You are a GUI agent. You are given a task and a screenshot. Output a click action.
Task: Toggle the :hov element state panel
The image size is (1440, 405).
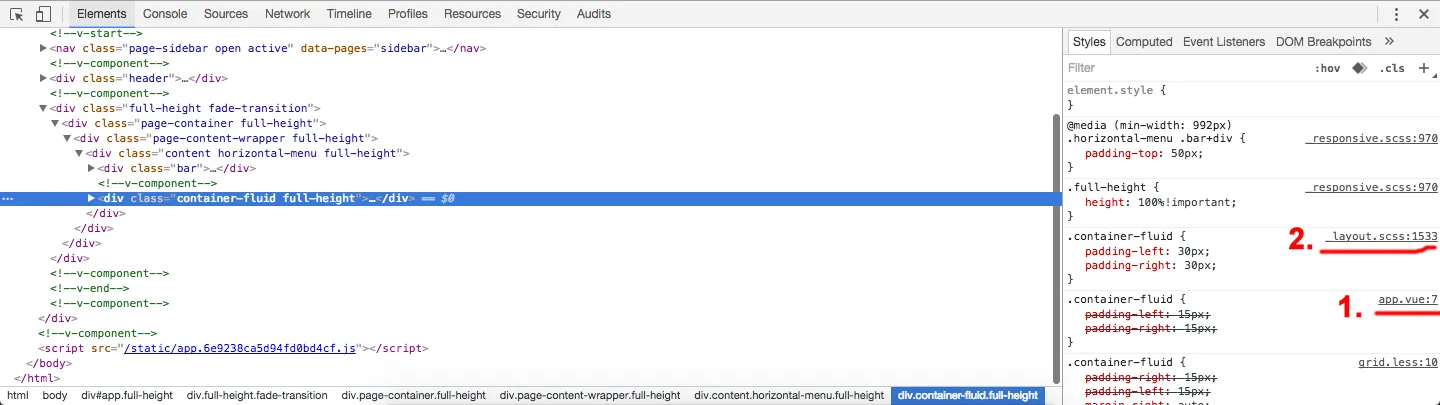coord(1327,68)
